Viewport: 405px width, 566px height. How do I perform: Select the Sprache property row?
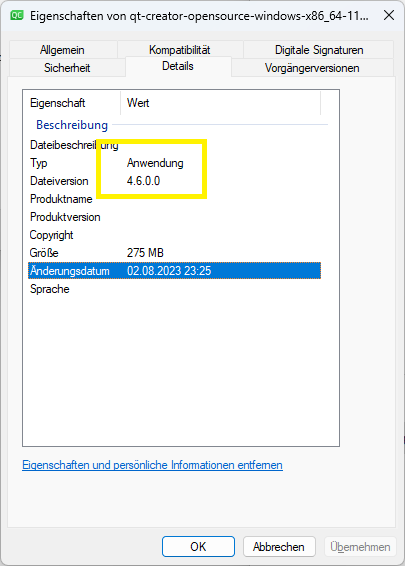(174, 289)
